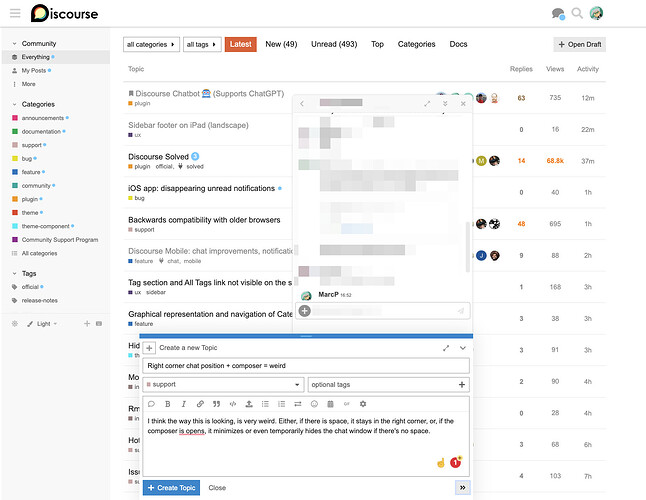646x500 pixels.
Task: Open the support category dropdown in composer
Action: coord(223,384)
